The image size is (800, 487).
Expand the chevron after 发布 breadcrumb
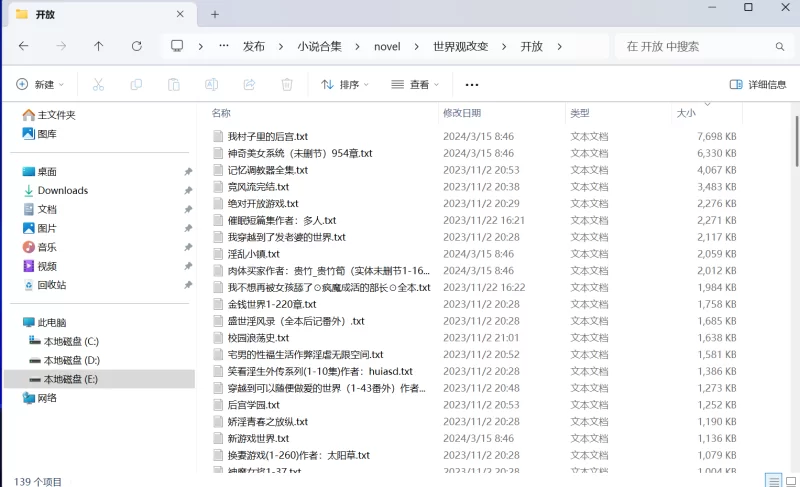coord(281,47)
